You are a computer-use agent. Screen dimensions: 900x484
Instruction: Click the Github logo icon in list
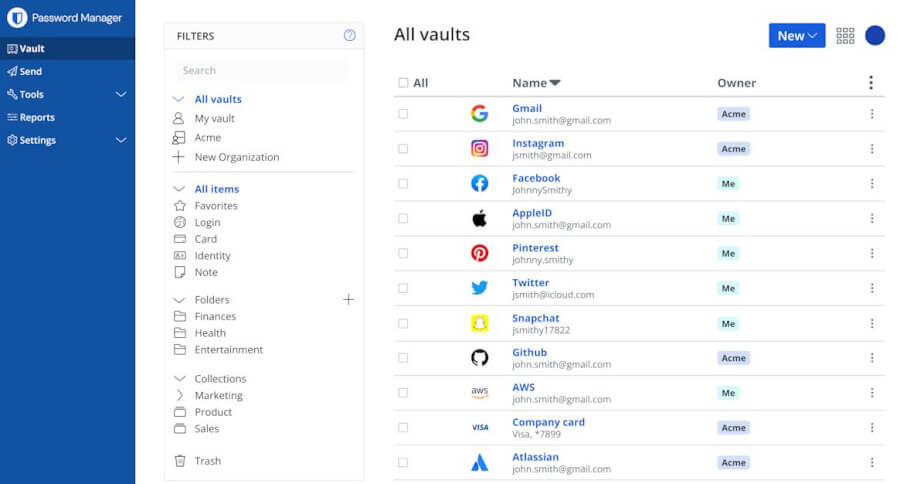(x=479, y=358)
